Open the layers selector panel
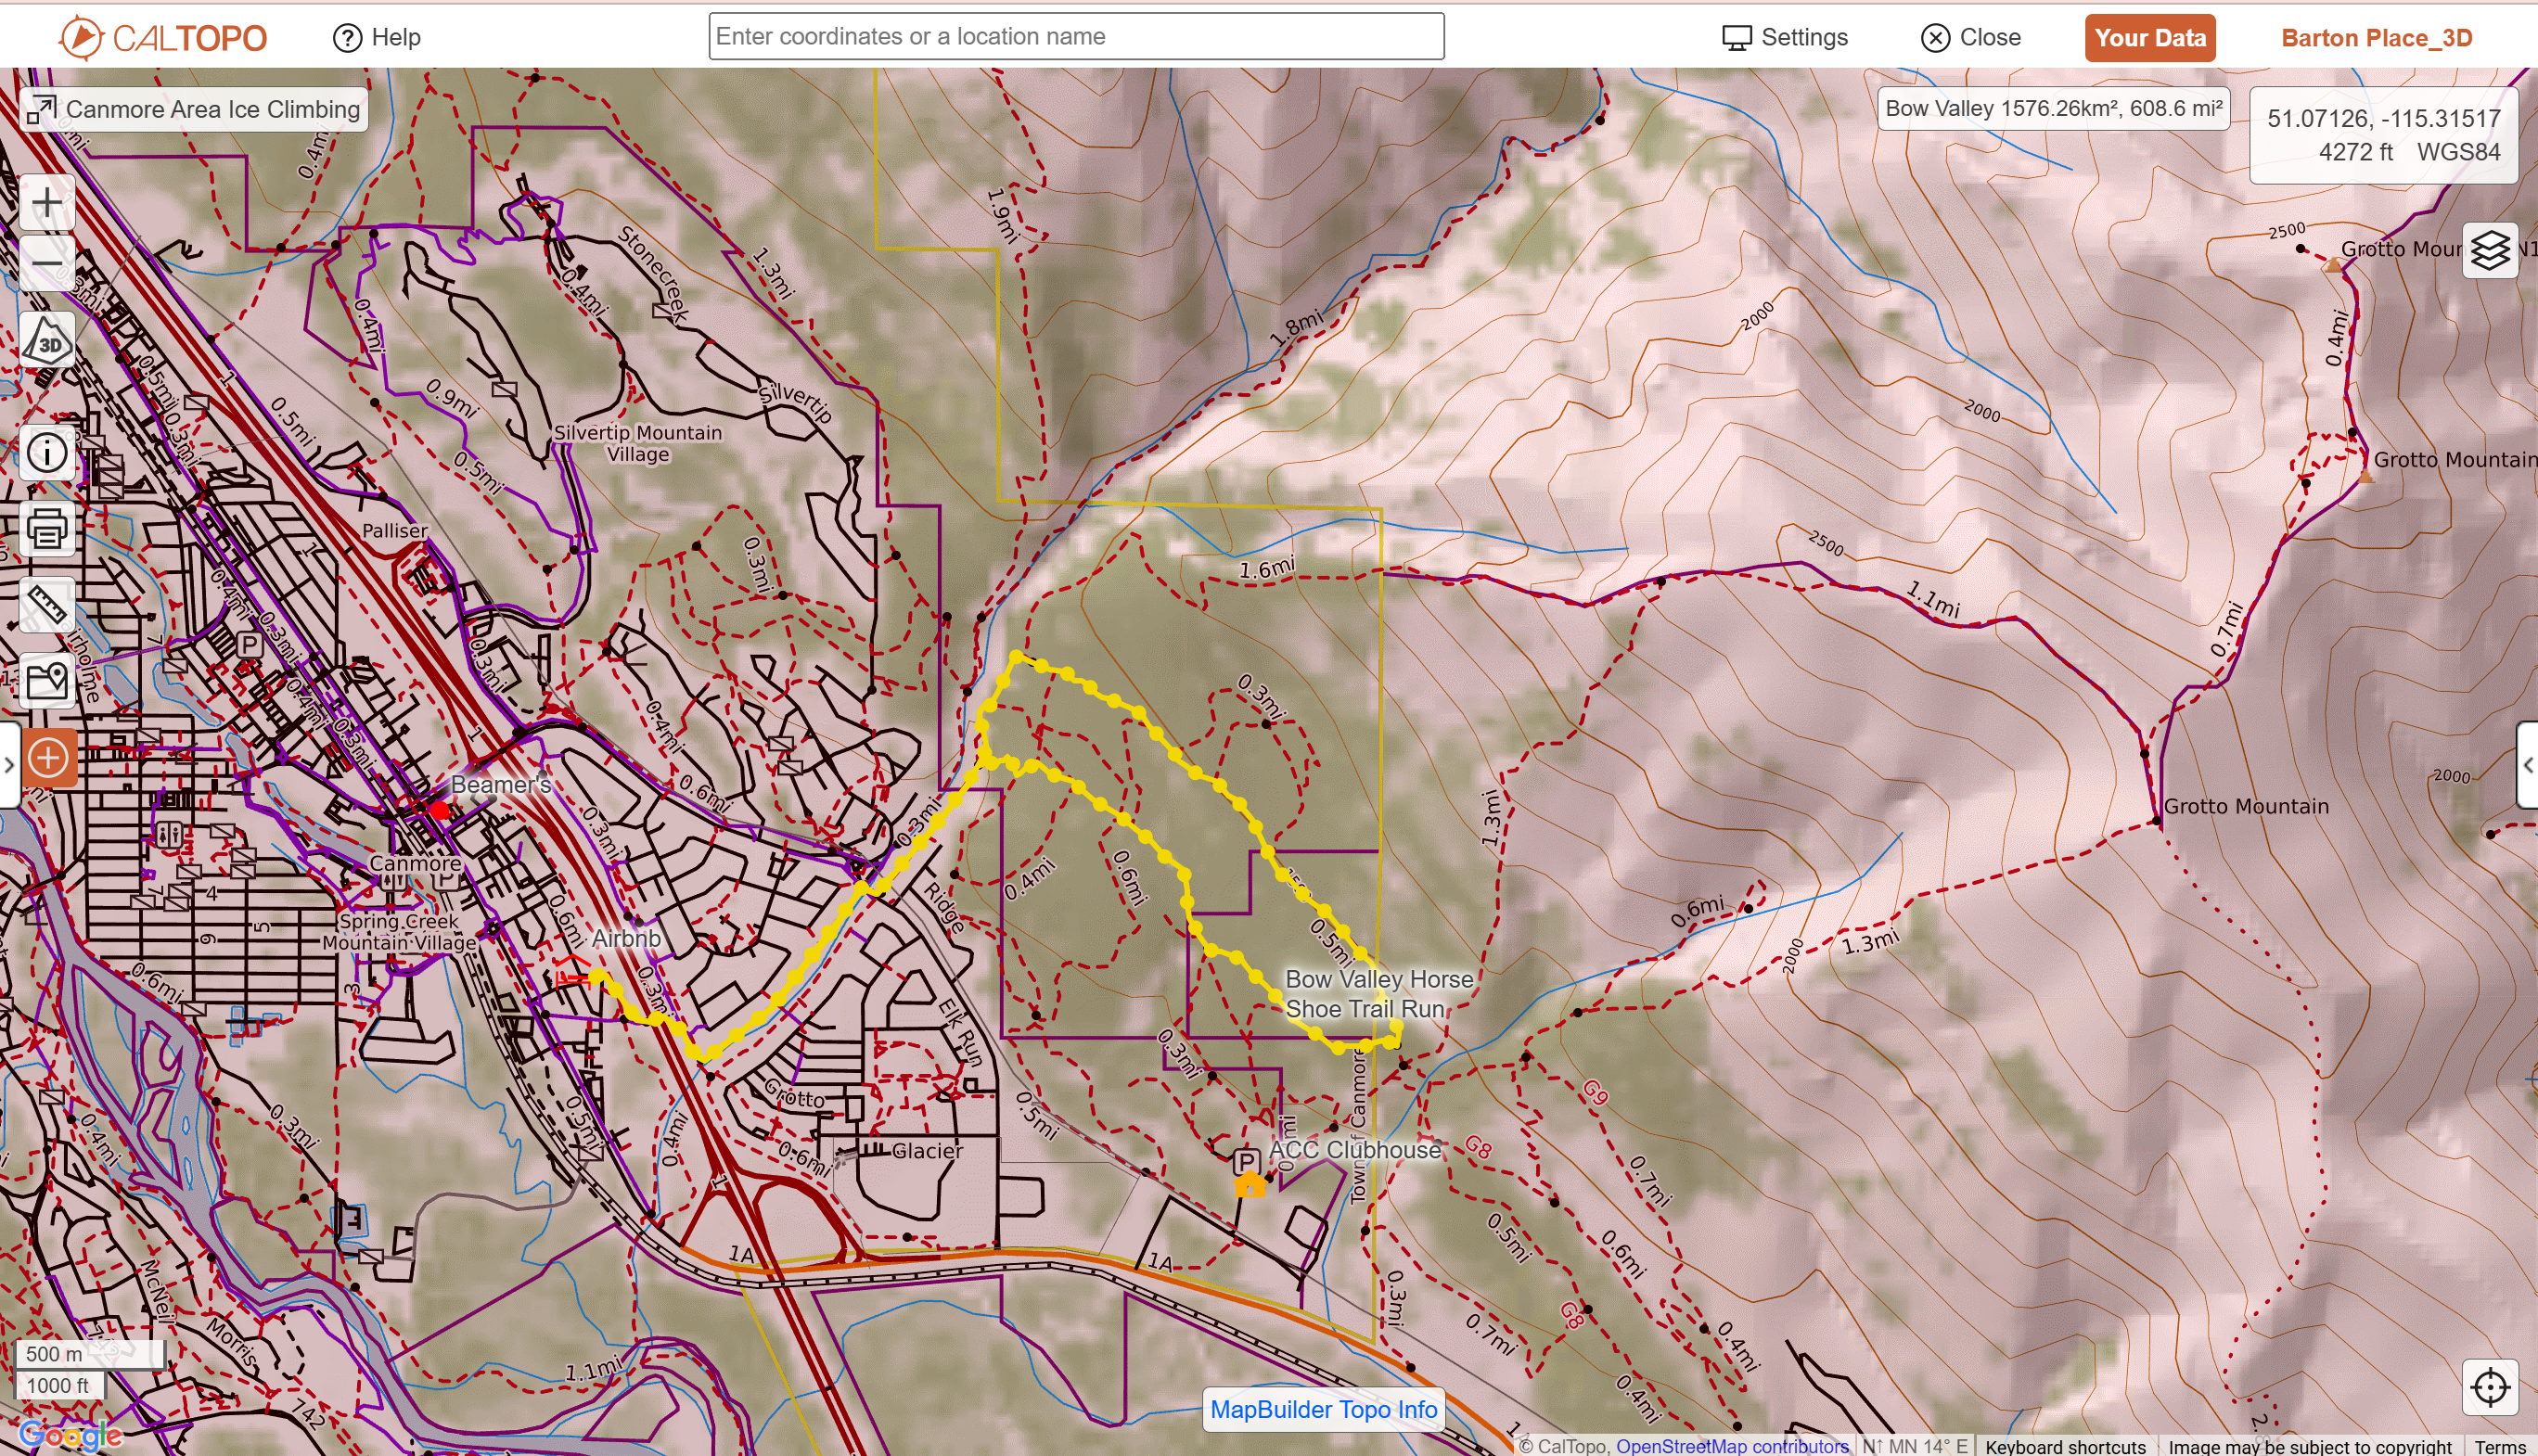Image resolution: width=2538 pixels, height=1456 pixels. (x=2490, y=250)
